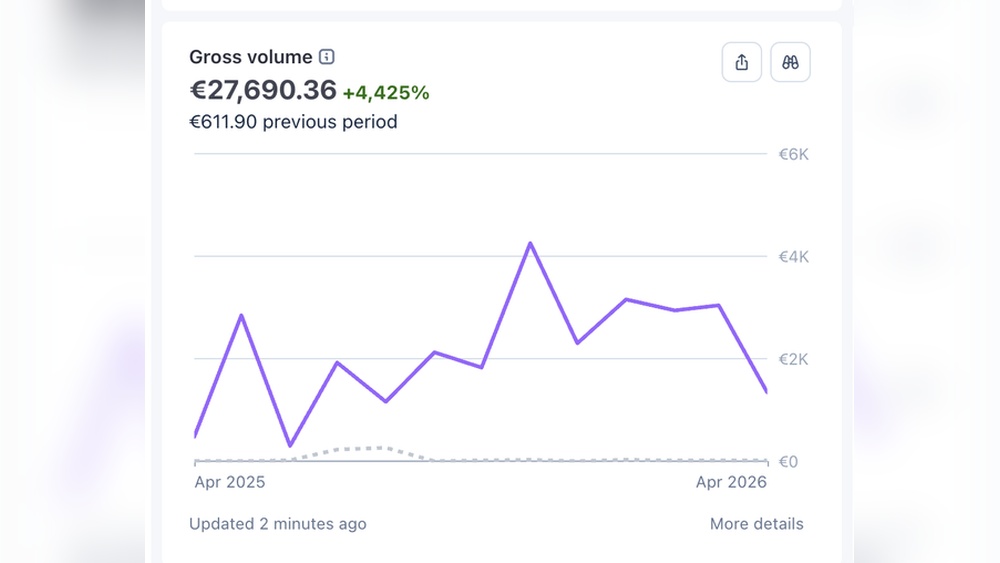
Task: Click the Apr 2026 axis label
Action: [731, 482]
